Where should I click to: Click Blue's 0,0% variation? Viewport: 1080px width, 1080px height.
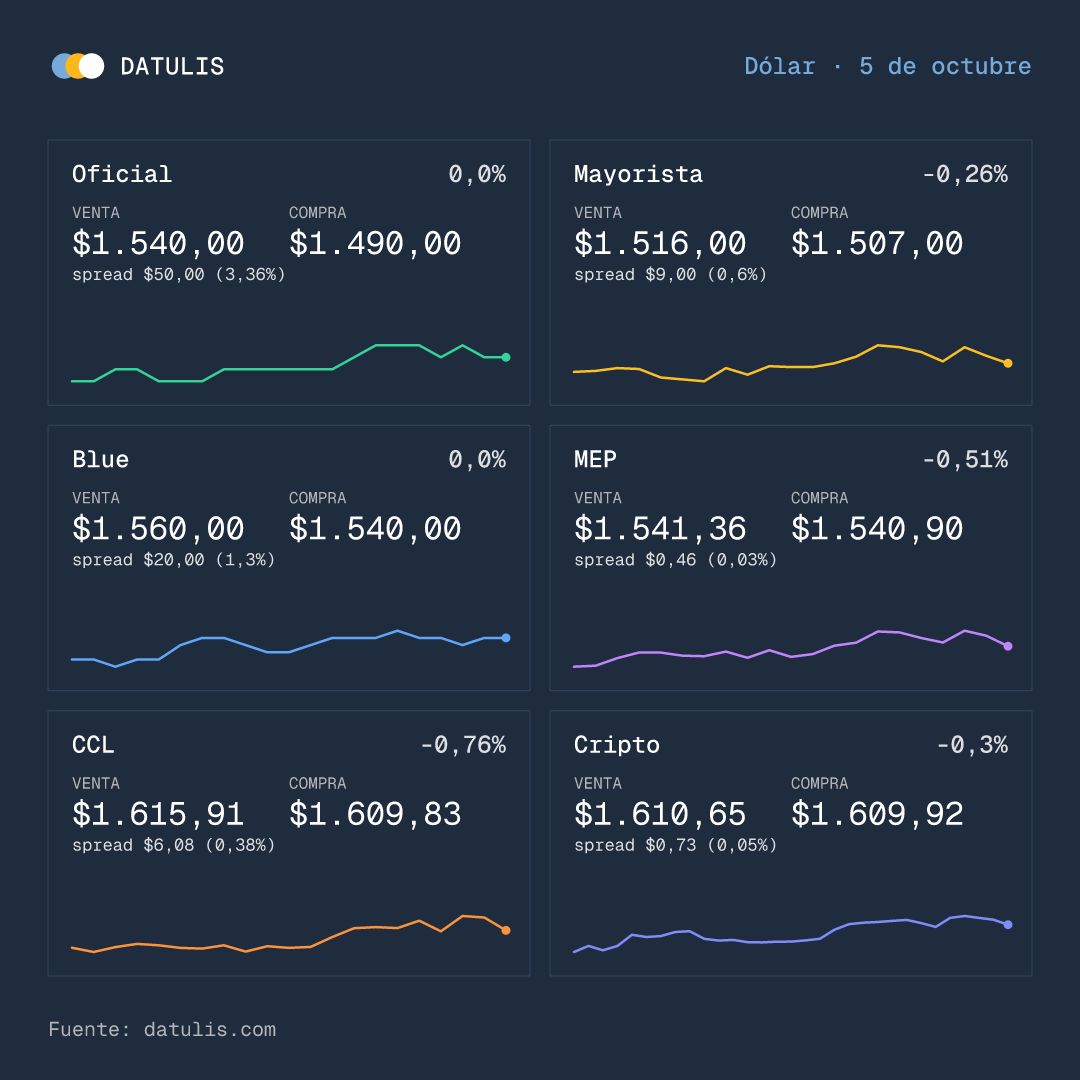(x=477, y=459)
